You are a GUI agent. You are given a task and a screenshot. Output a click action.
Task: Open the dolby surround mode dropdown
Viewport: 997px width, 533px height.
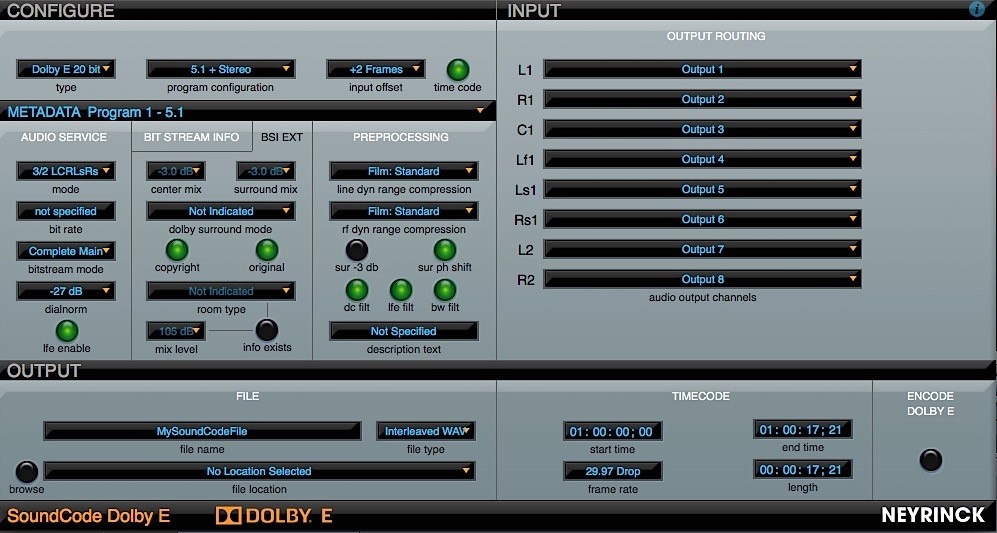point(221,211)
